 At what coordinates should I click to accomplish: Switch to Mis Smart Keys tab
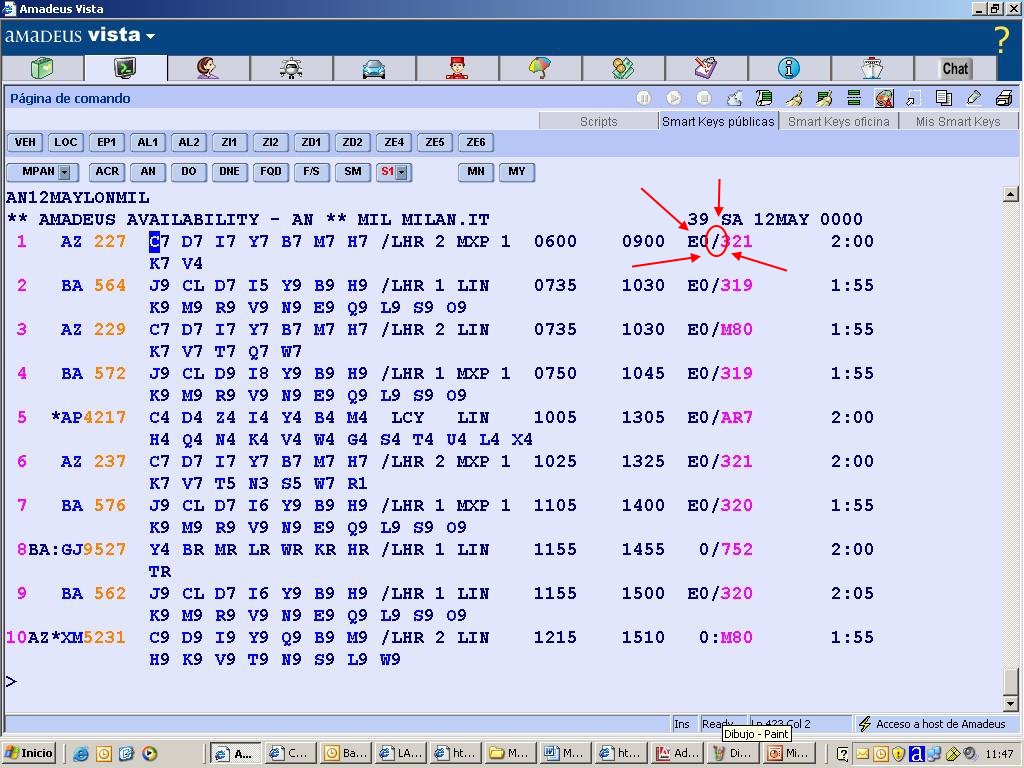[x=957, y=121]
